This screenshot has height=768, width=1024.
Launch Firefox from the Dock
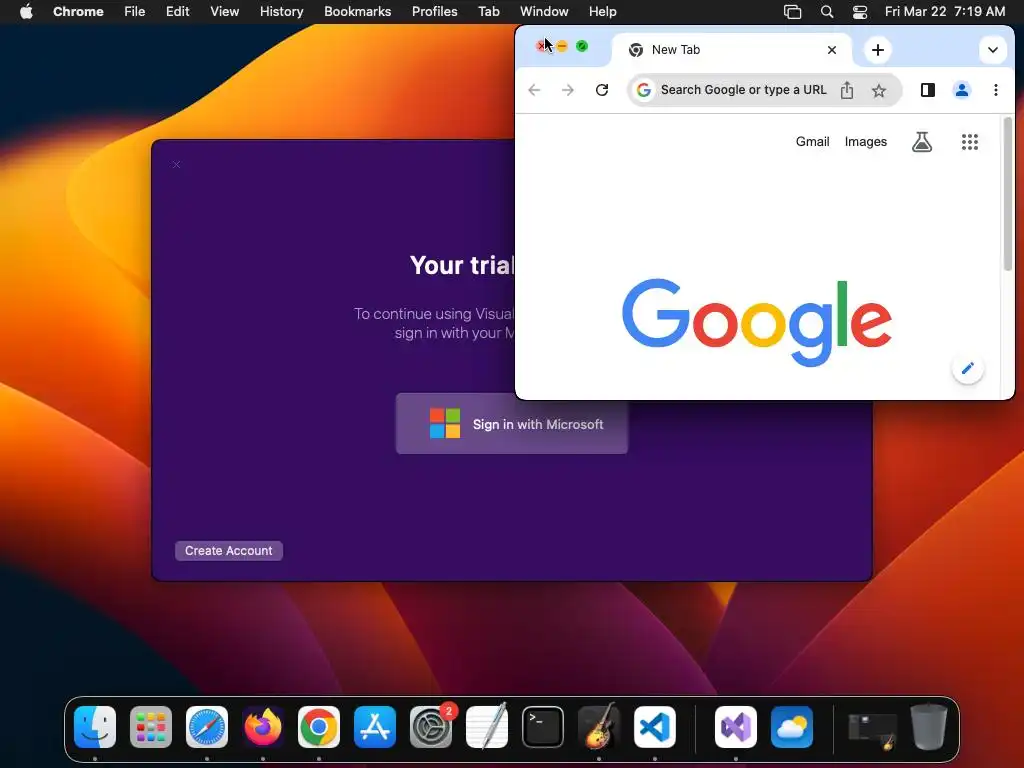(x=263, y=727)
